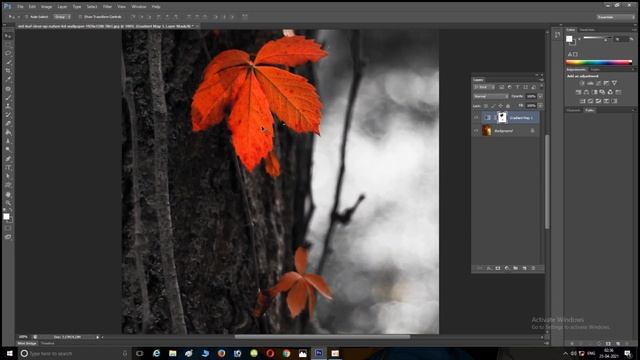Open the Mini Bridge tab
The height and width of the screenshot is (360, 640).
27,344
